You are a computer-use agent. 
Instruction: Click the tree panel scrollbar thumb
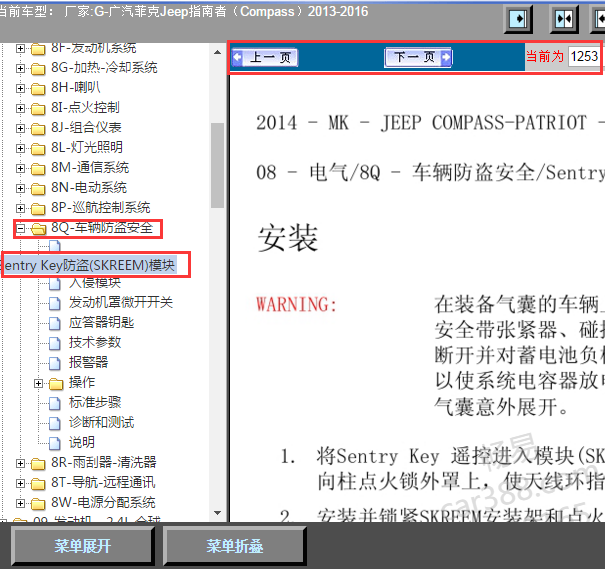(217, 166)
